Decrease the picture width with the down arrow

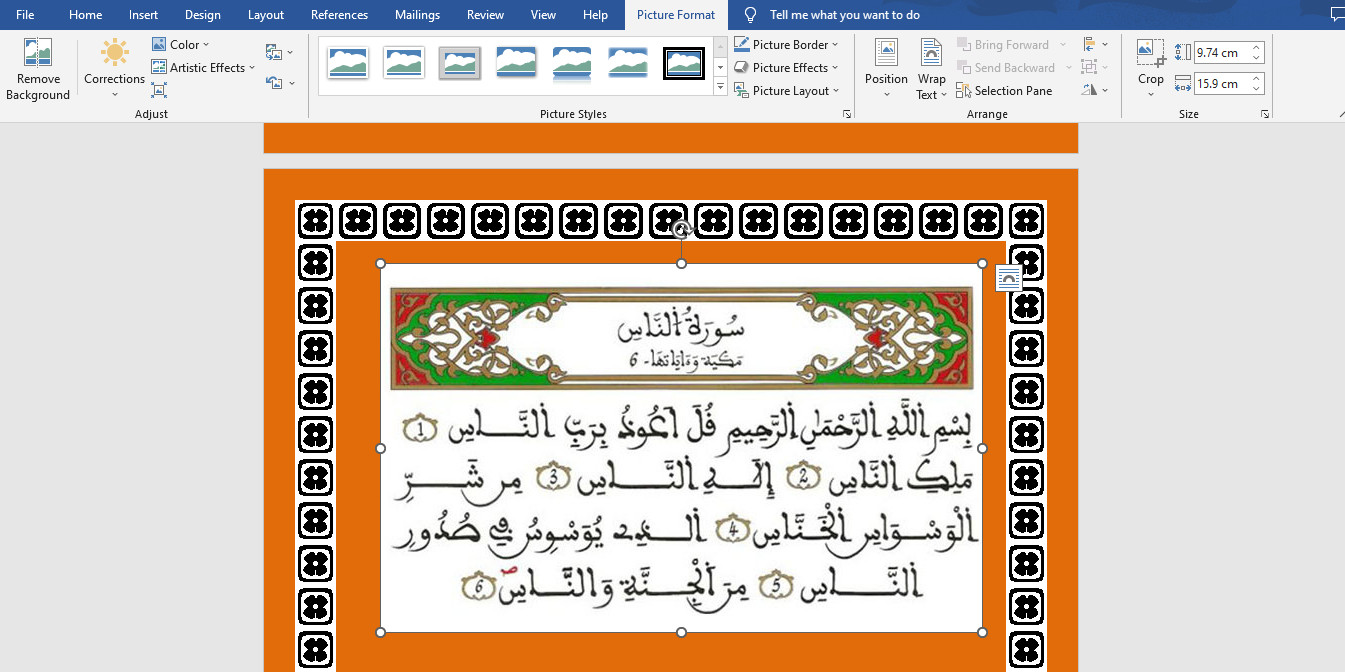tap(1257, 89)
